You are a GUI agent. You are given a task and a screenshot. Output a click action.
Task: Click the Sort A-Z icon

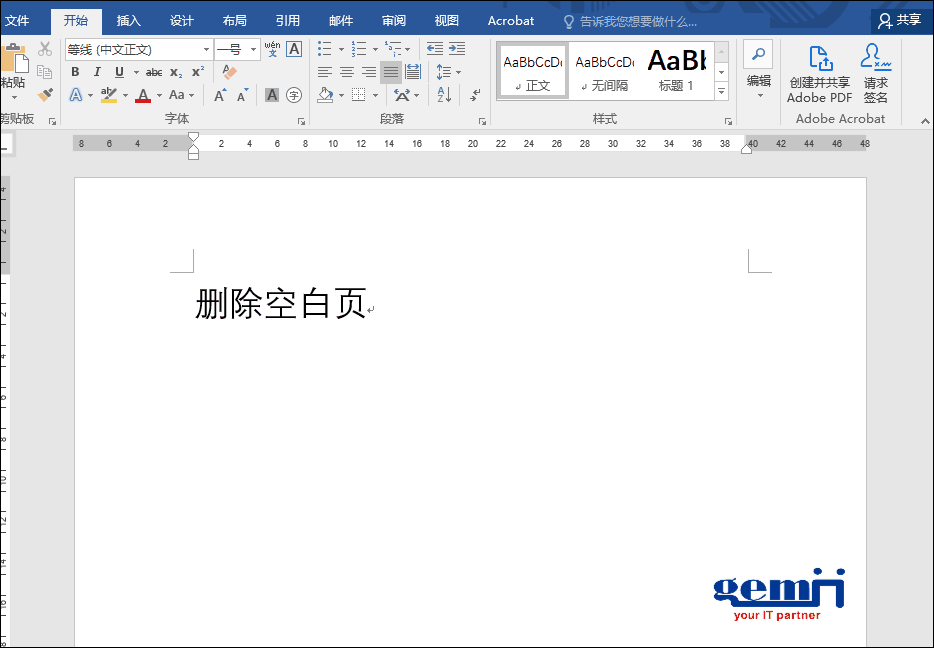tap(445, 95)
